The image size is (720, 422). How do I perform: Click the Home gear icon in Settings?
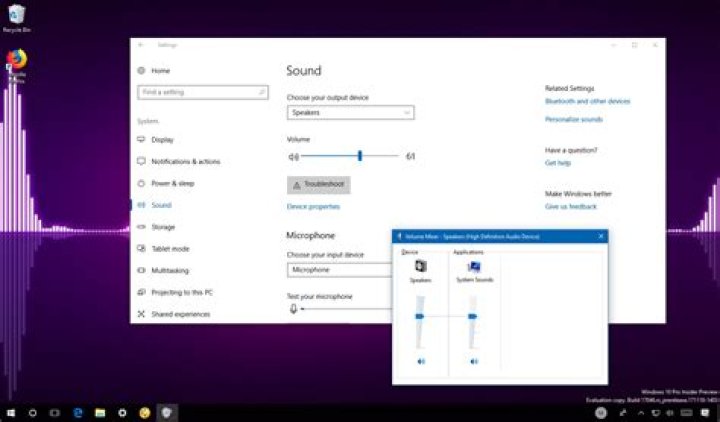coord(141,70)
